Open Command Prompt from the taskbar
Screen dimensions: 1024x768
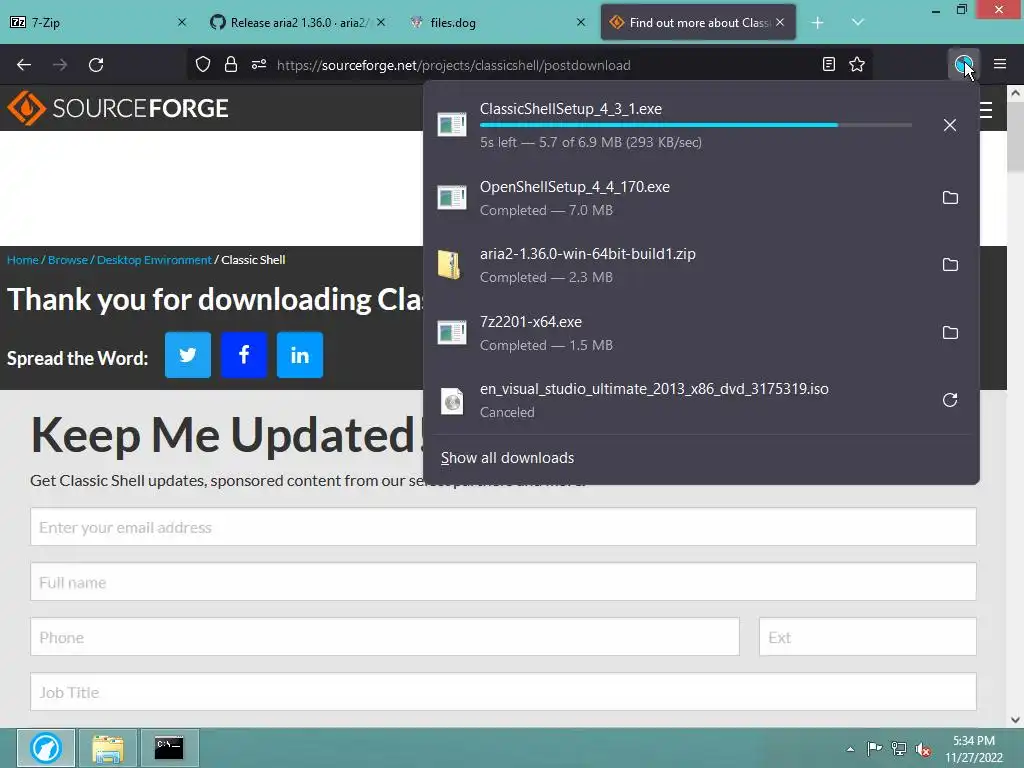(x=169, y=748)
